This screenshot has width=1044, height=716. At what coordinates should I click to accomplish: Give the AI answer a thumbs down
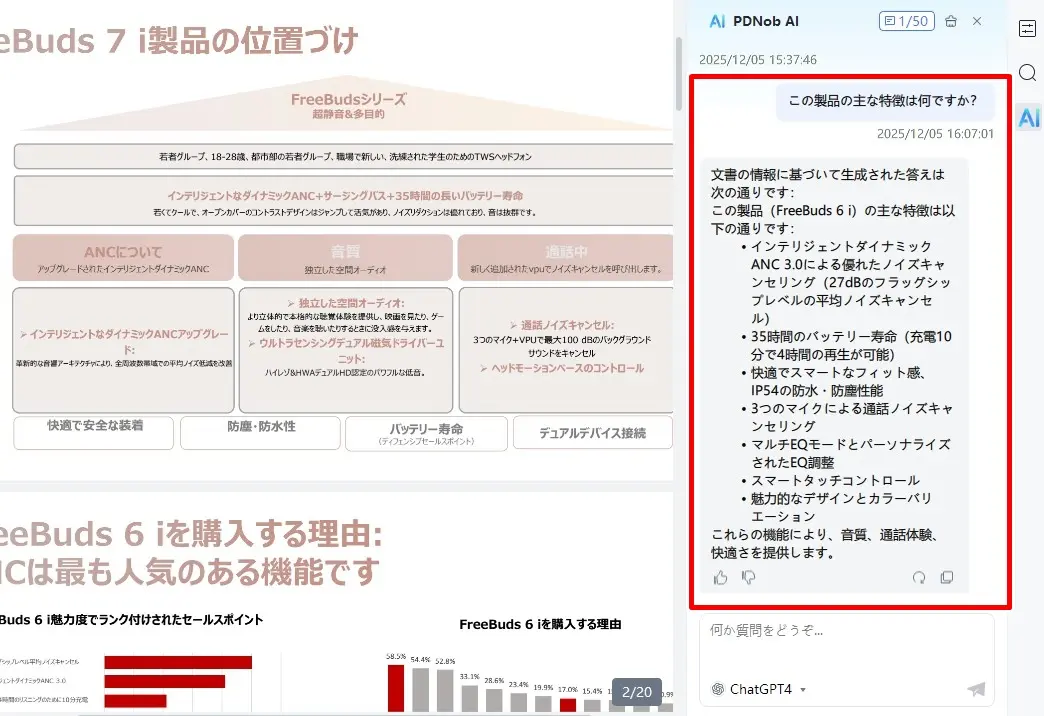point(748,577)
